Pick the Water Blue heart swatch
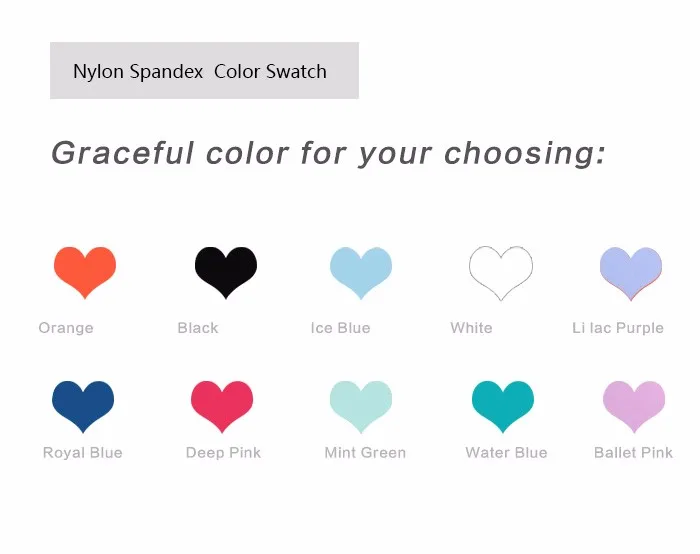Image resolution: width=700 pixels, height=554 pixels. pos(502,404)
